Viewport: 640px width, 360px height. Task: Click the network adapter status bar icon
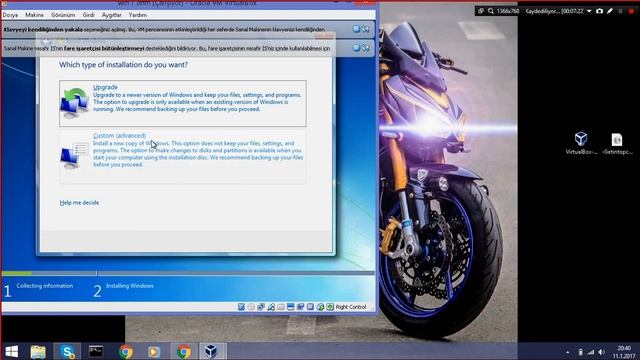(261, 307)
